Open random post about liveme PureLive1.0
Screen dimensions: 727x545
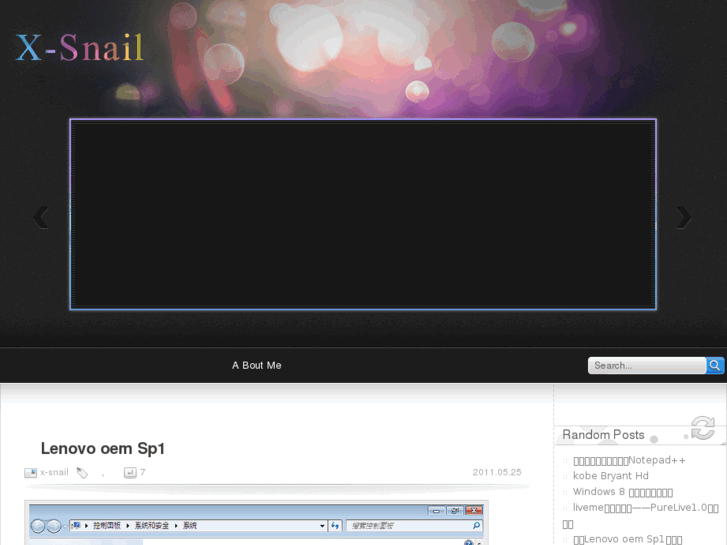(640, 515)
